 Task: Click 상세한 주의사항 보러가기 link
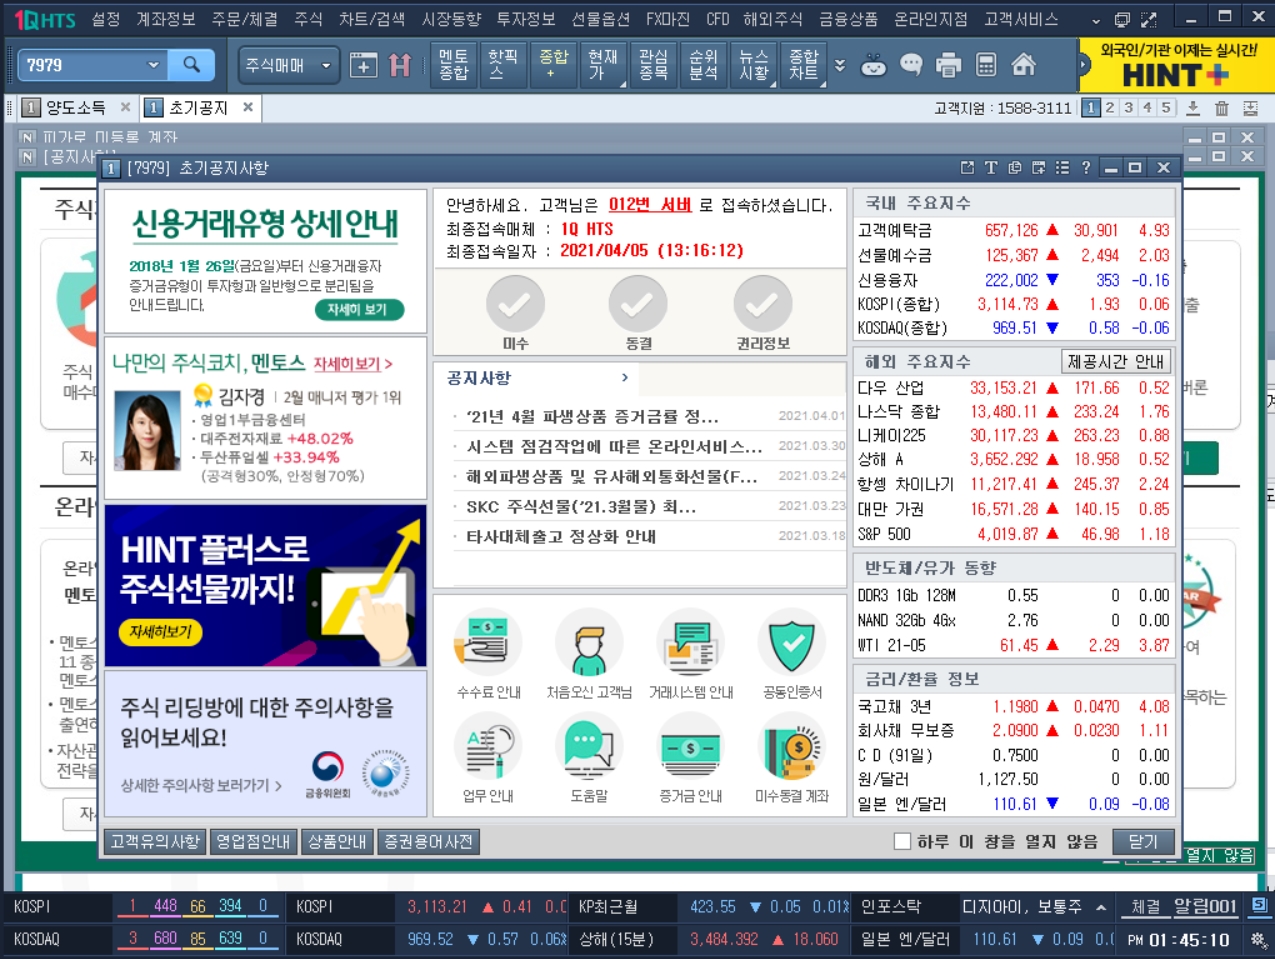(201, 786)
